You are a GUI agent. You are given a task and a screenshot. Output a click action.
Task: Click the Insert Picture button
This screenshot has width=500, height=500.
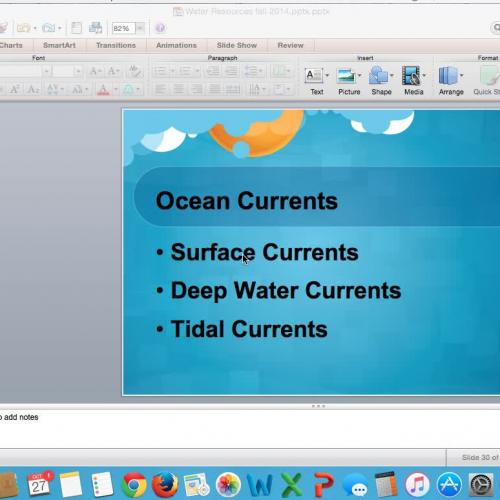pos(349,81)
